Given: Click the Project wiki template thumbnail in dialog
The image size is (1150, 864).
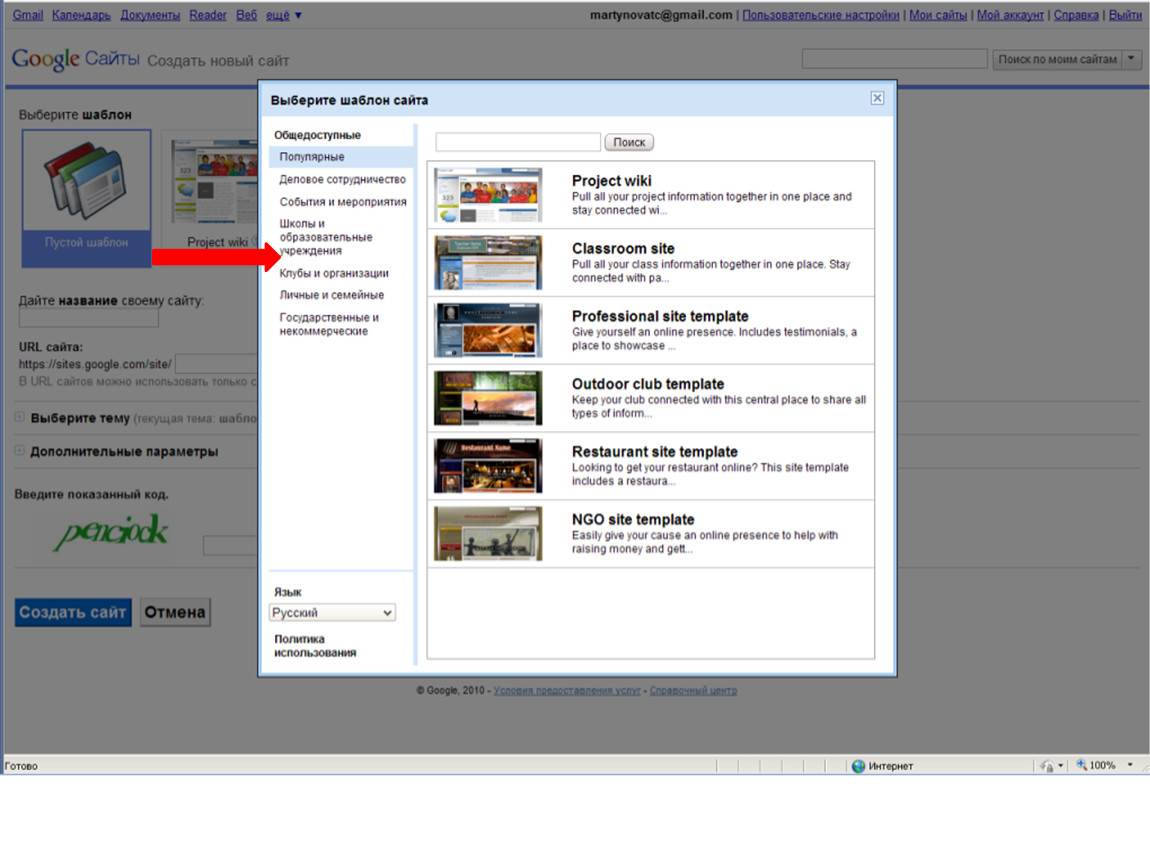Looking at the screenshot, I should click(488, 195).
